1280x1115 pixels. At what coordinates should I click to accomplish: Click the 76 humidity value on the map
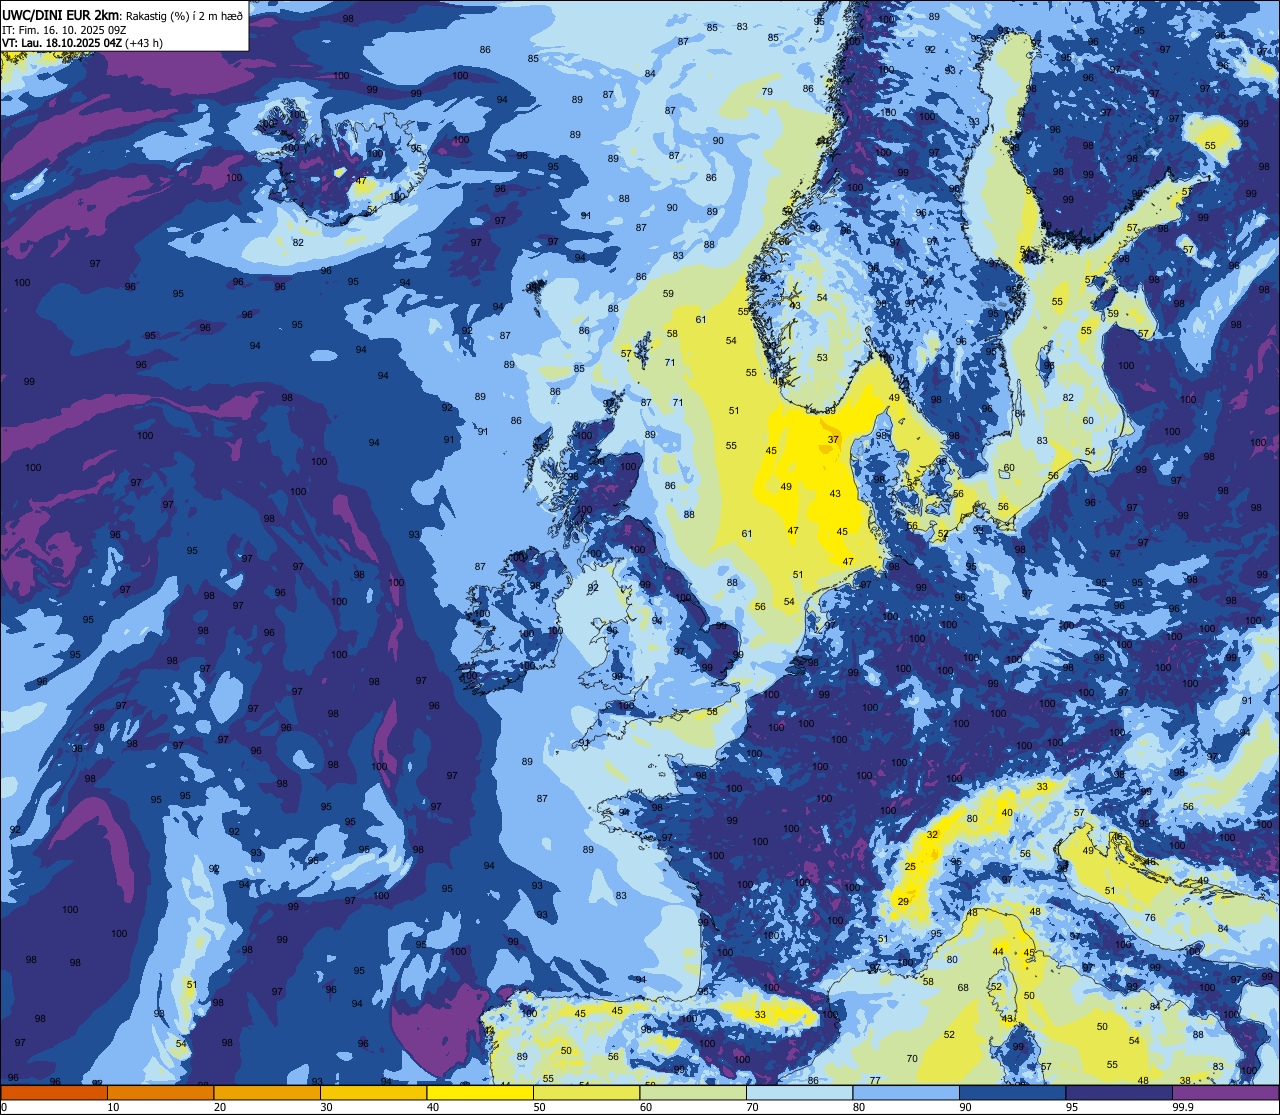pos(1150,918)
